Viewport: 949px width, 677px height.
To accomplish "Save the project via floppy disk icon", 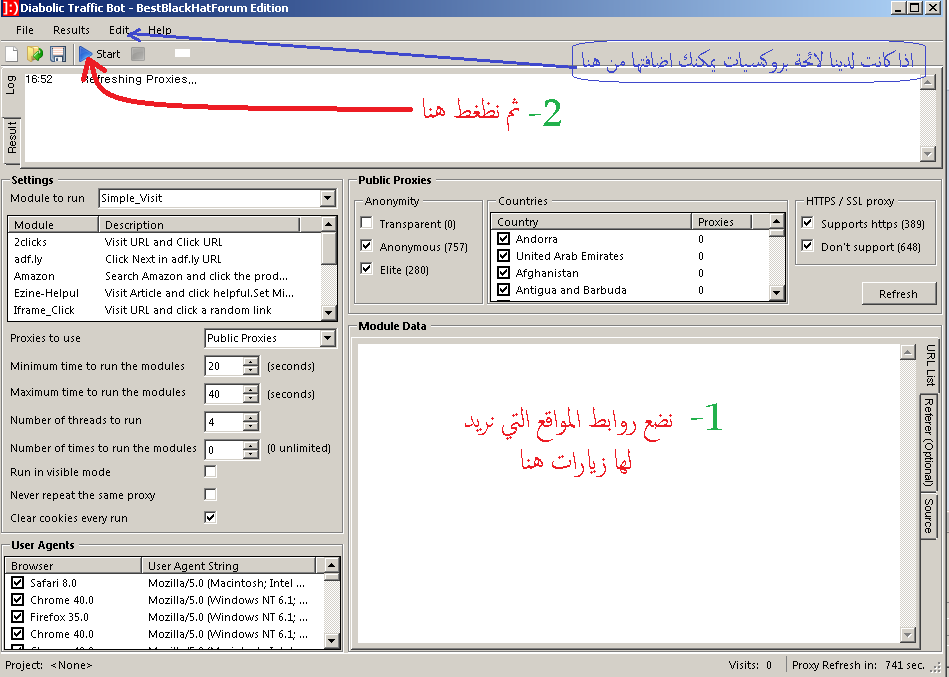I will point(59,54).
